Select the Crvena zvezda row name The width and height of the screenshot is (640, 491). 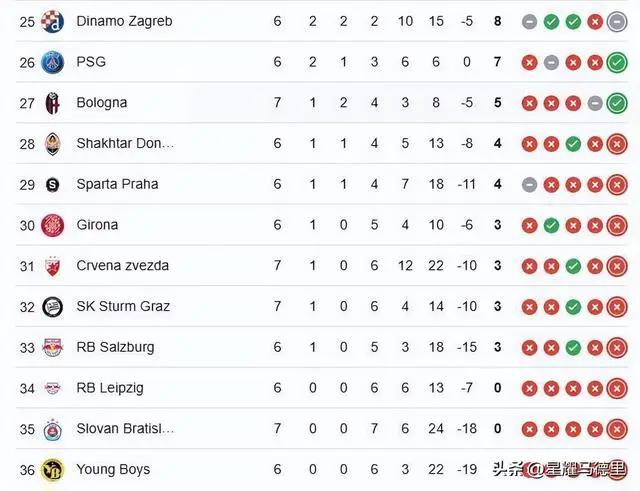pos(122,266)
